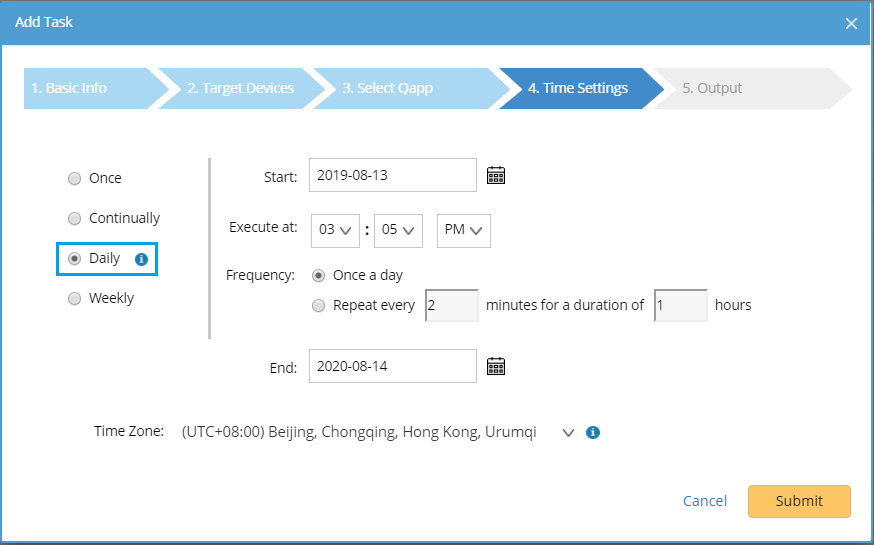Select the Weekly schedule option

tap(74, 299)
